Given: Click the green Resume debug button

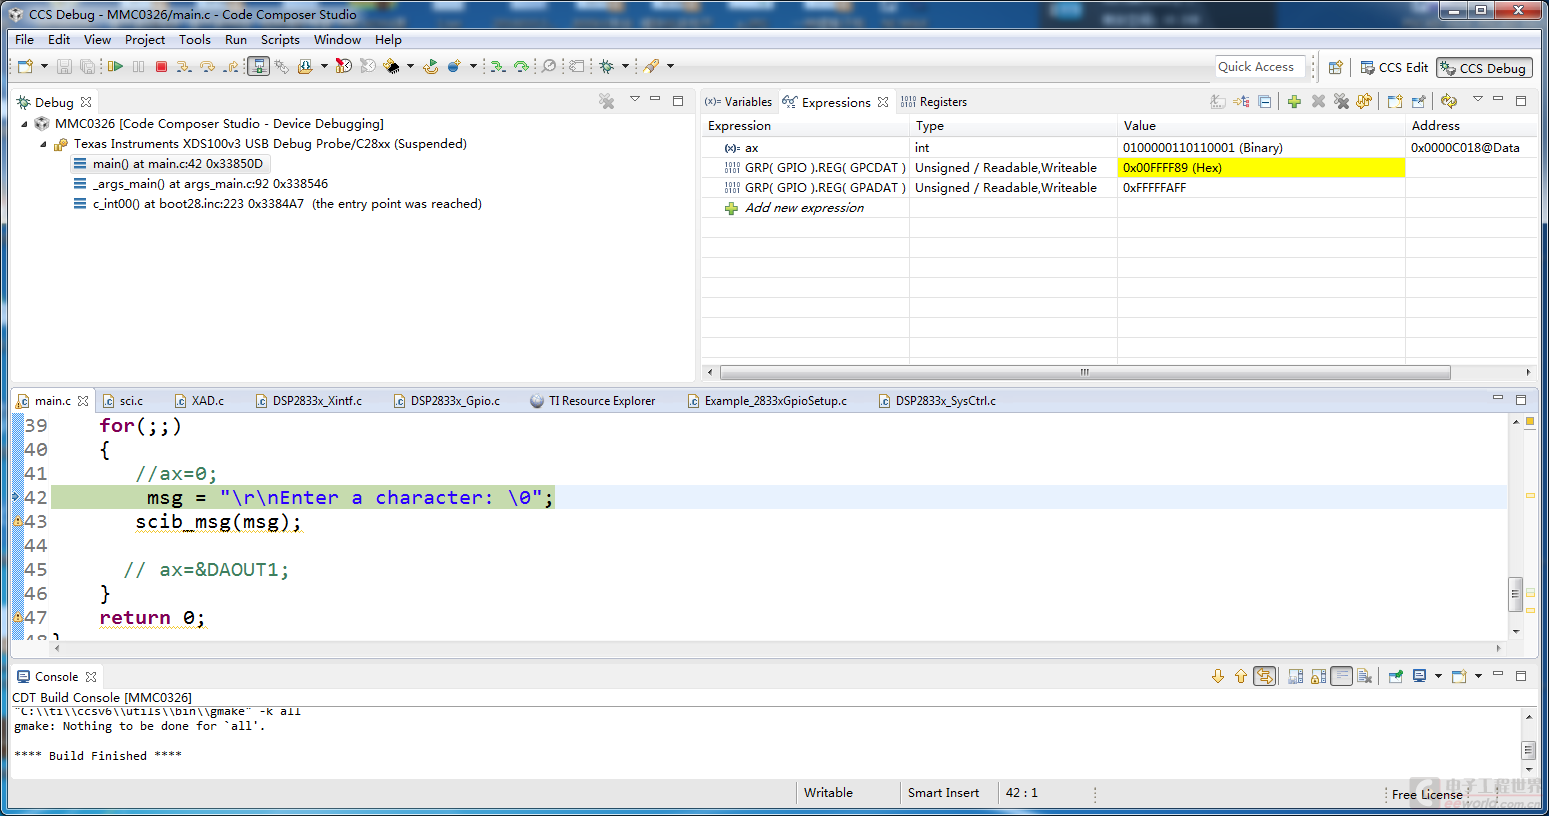Looking at the screenshot, I should [x=115, y=66].
